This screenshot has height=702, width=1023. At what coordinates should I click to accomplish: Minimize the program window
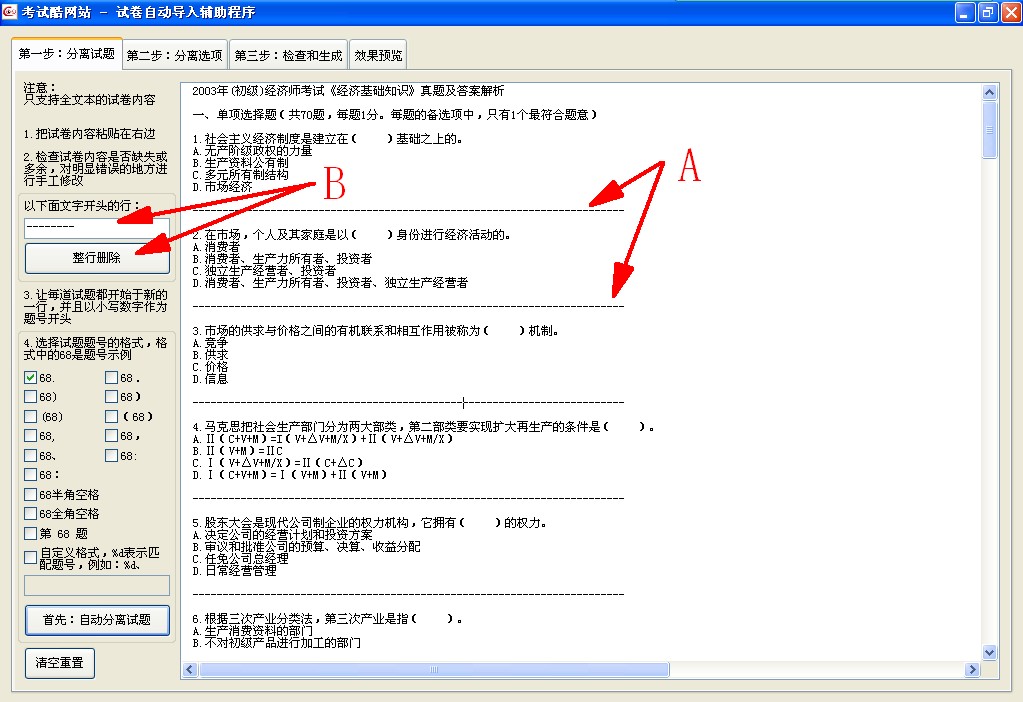[964, 12]
